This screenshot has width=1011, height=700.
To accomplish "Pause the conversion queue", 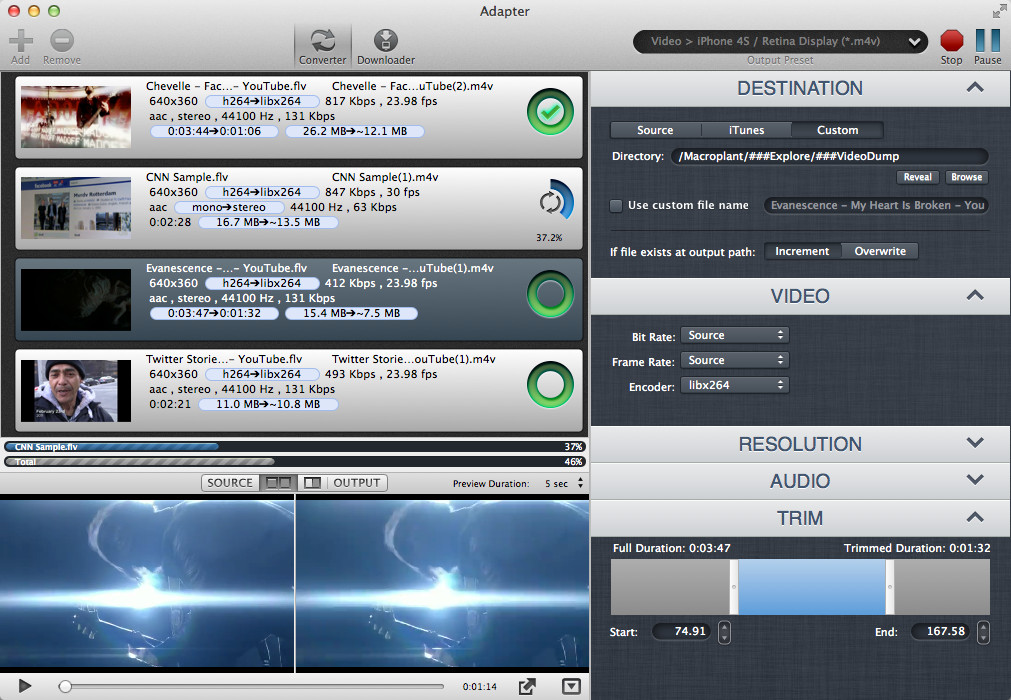I will click(988, 41).
